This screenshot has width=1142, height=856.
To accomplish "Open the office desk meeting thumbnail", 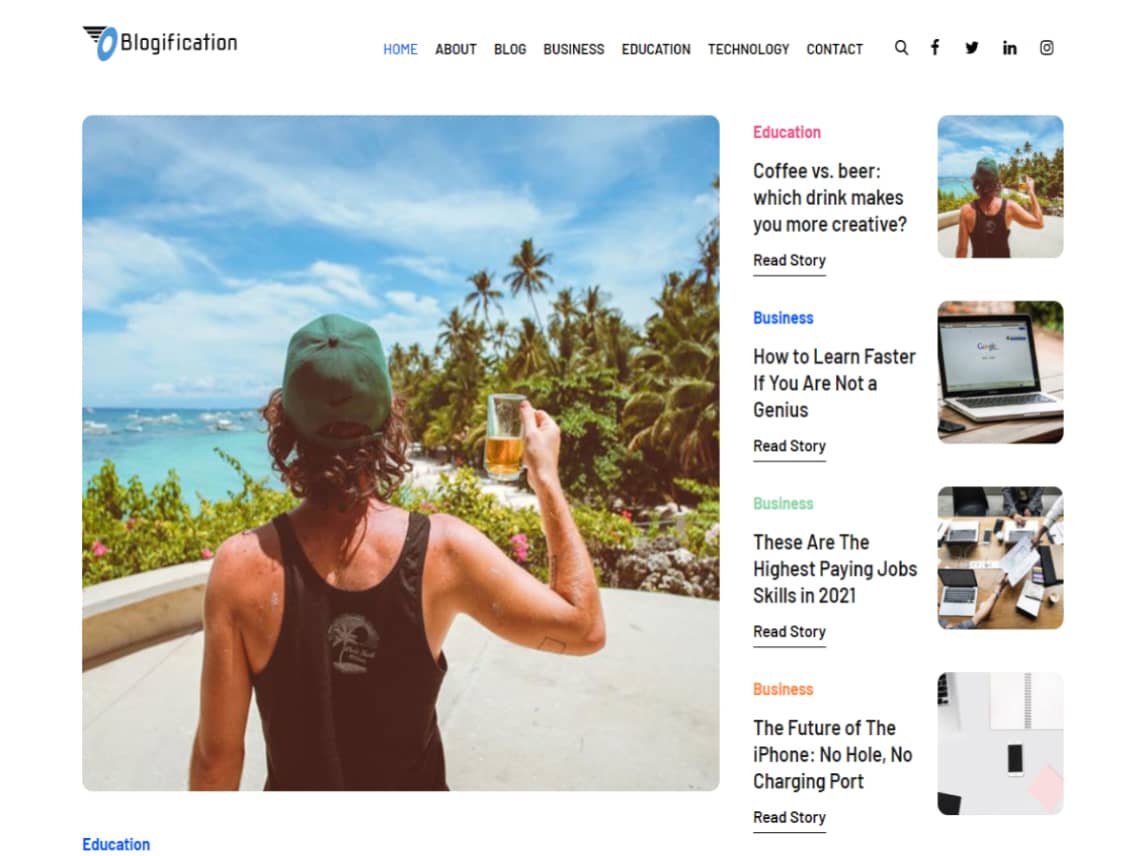I will [1000, 558].
